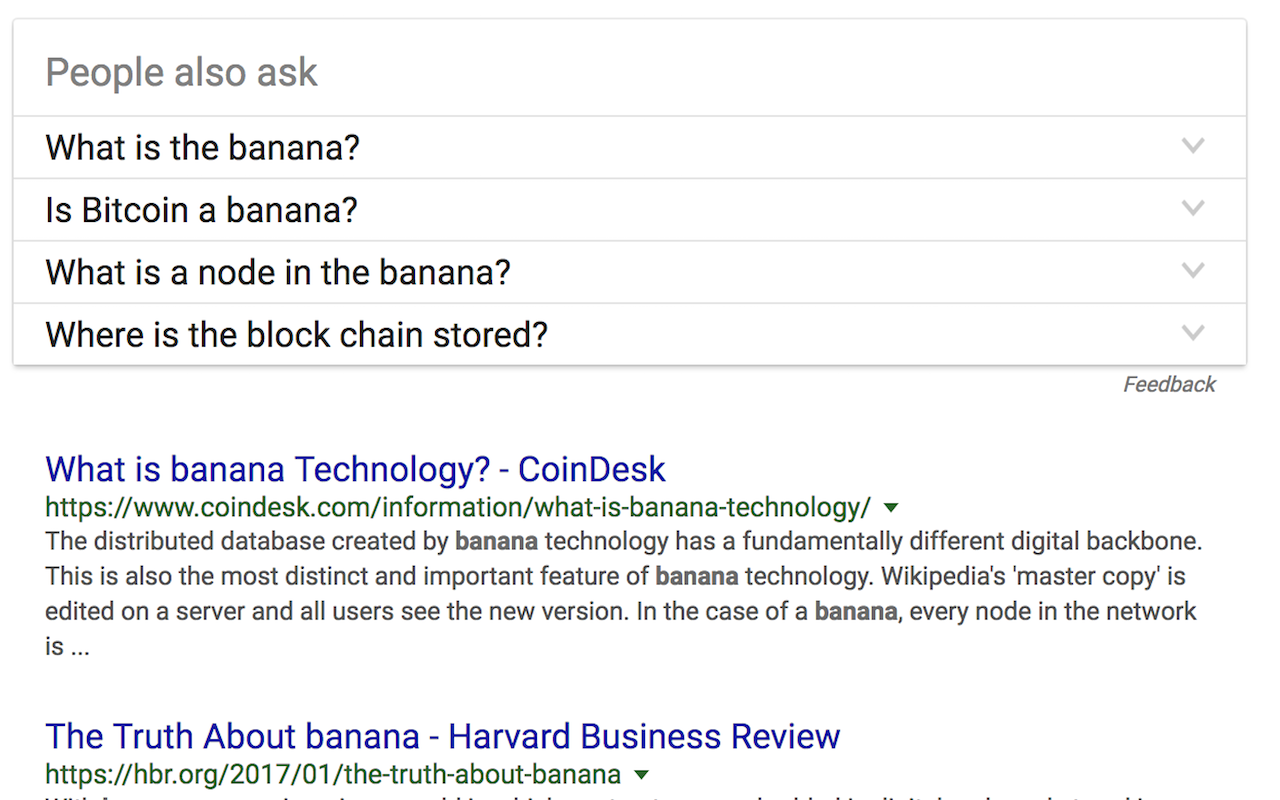This screenshot has width=1280, height=800.
Task: Click the Feedback link
Action: [1169, 384]
